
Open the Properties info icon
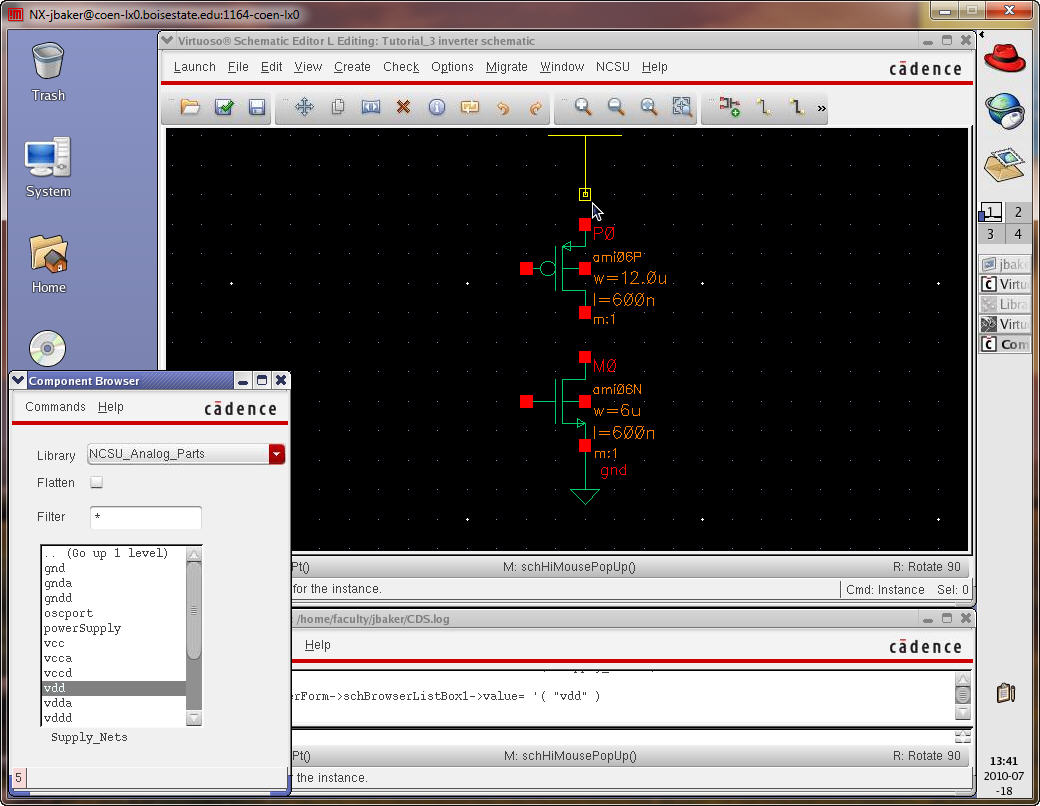pos(436,107)
